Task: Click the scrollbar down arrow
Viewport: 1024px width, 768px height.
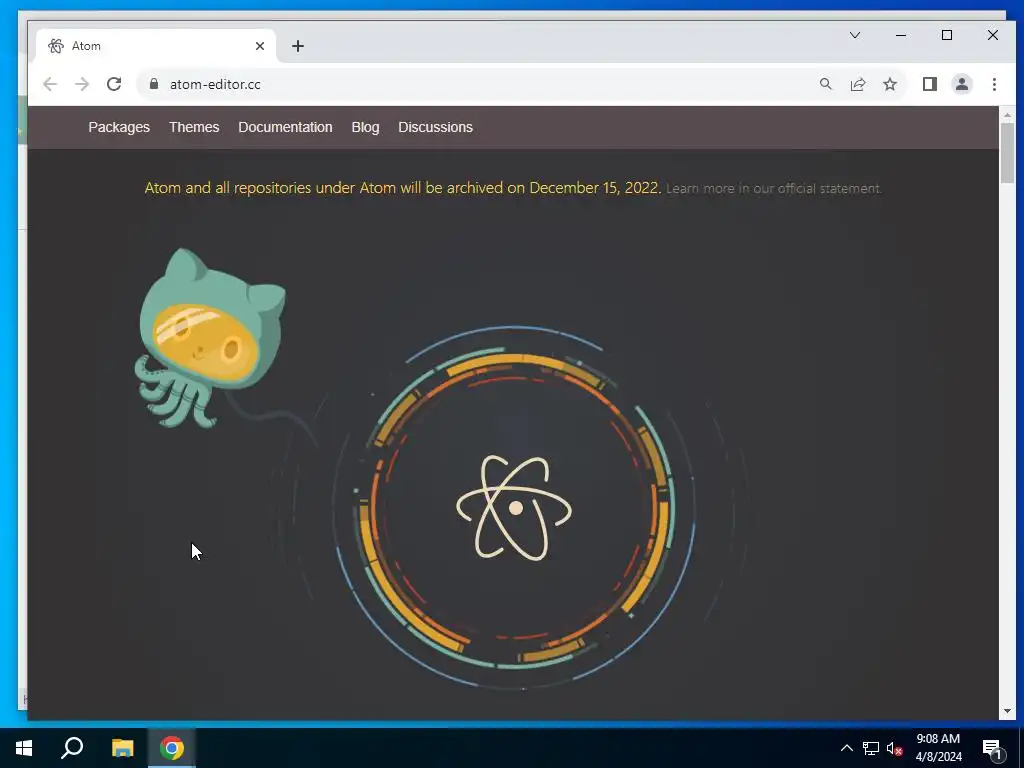Action: coord(1007,711)
